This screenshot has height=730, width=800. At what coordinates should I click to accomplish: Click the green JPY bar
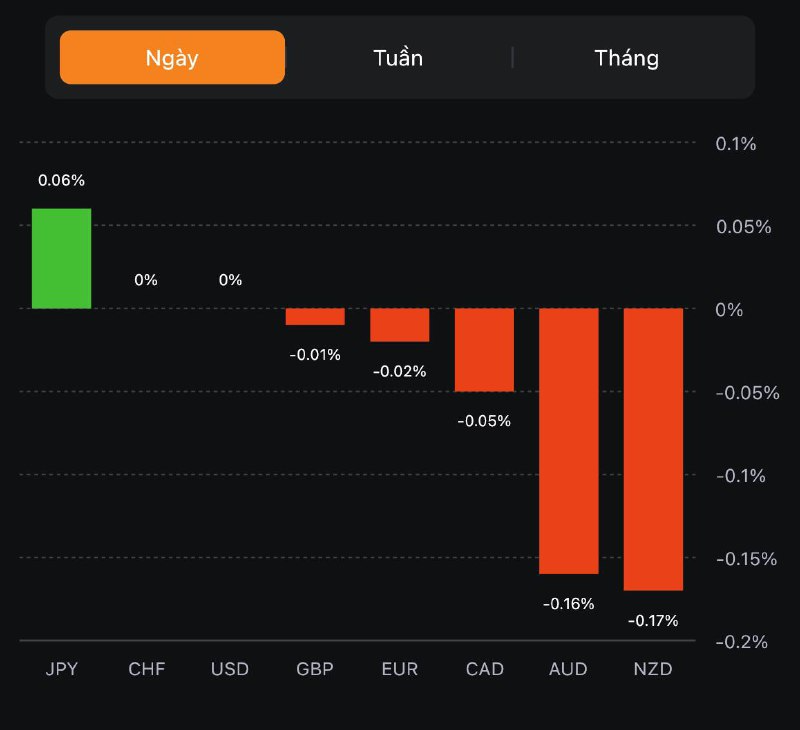tap(61, 258)
